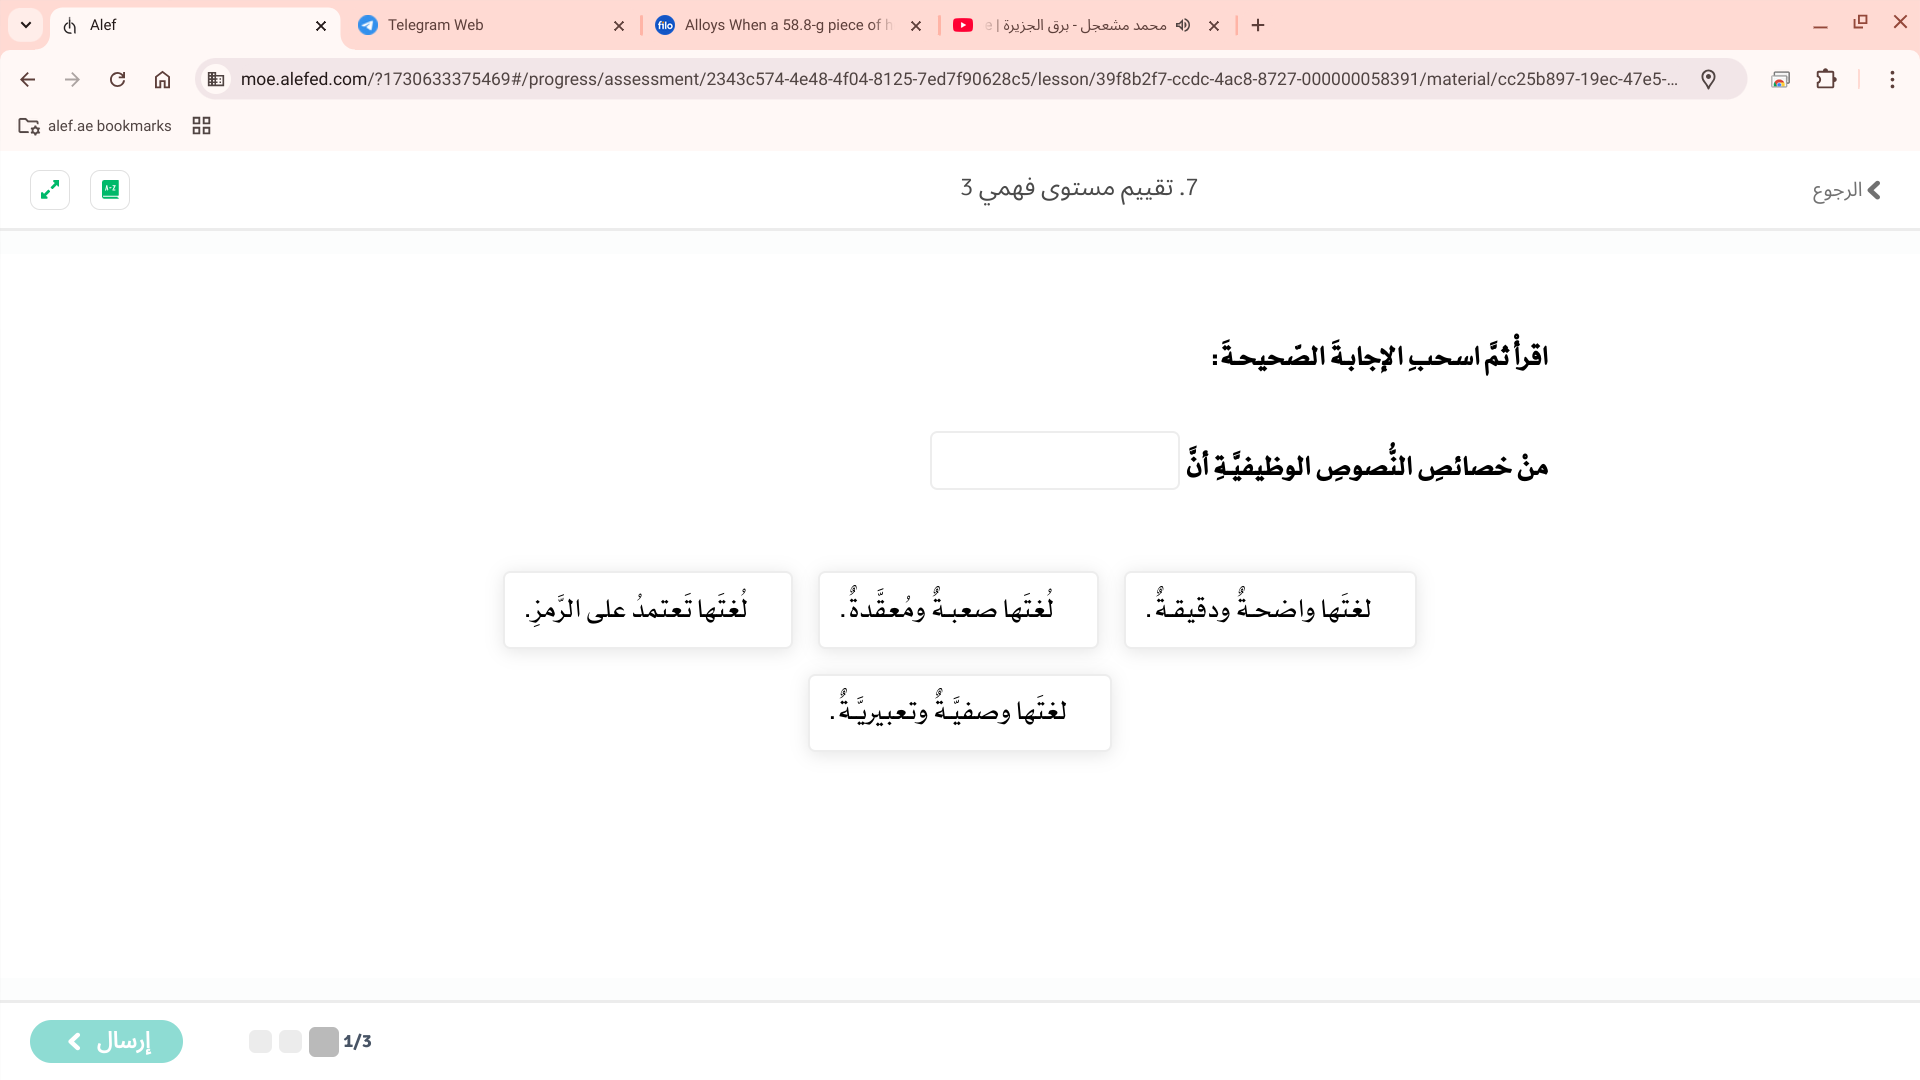Open the alef.ae bookmarks folder
1920x1080 pixels.
(x=96, y=126)
